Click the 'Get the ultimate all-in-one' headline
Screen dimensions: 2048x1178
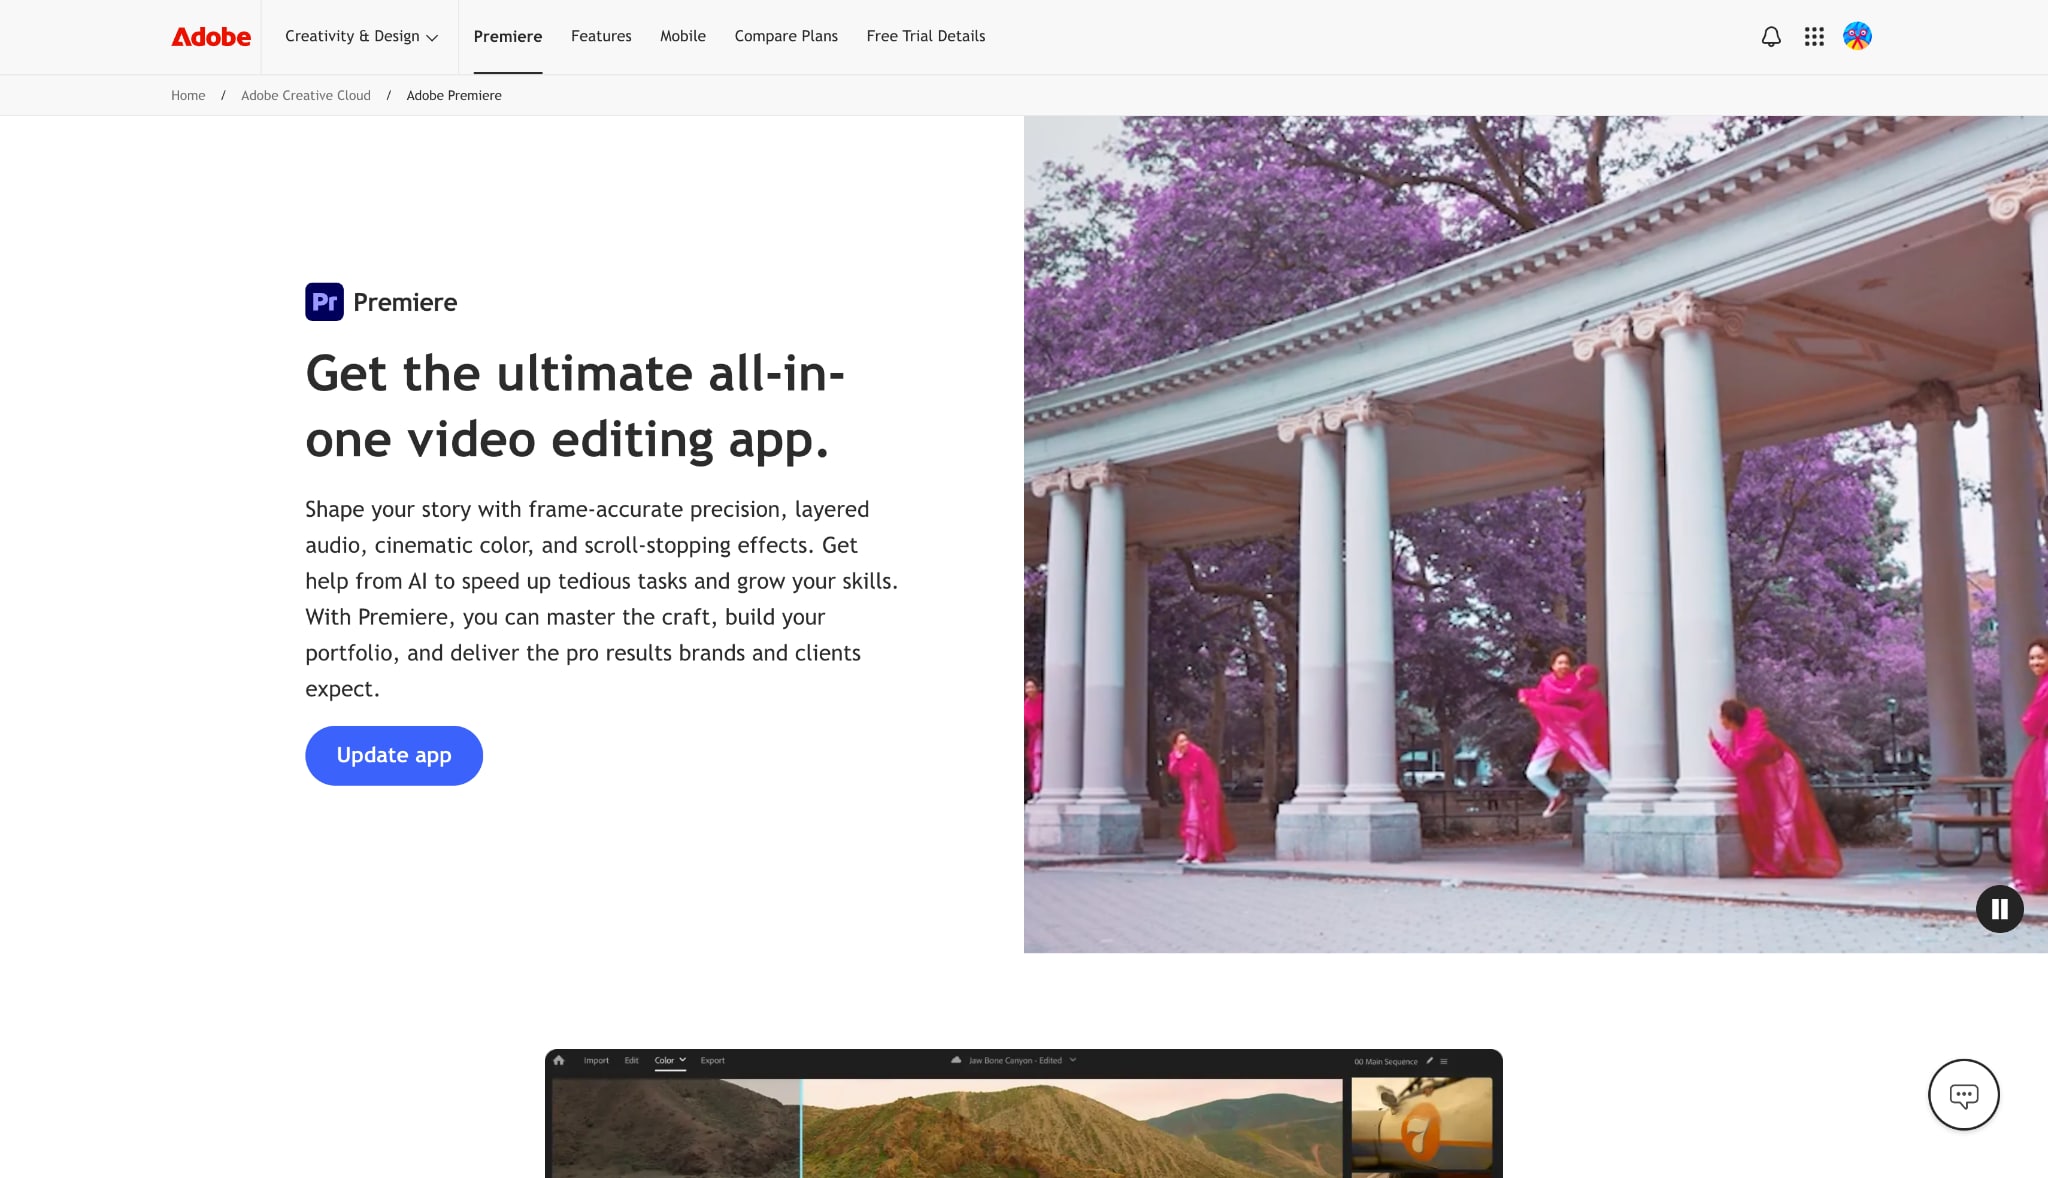click(575, 406)
